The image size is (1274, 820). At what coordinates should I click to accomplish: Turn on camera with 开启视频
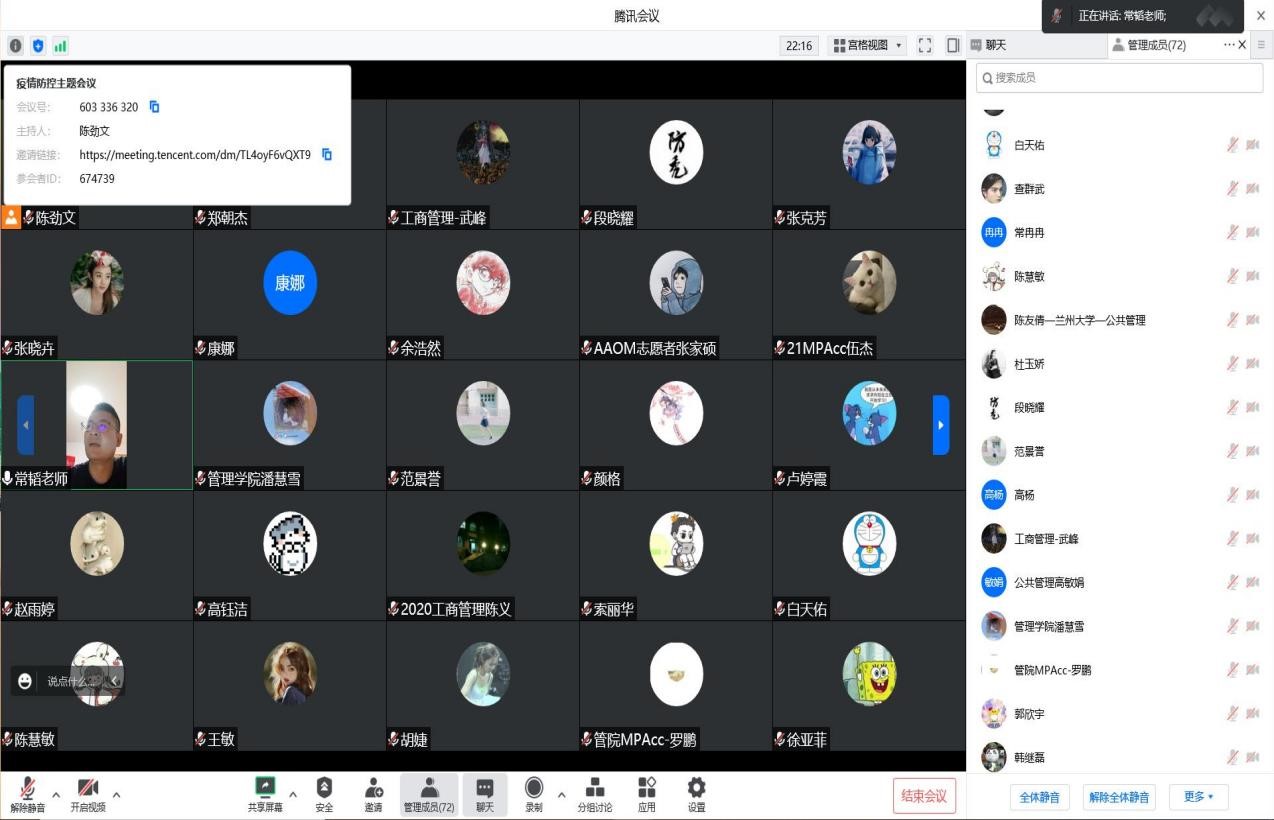[88, 790]
